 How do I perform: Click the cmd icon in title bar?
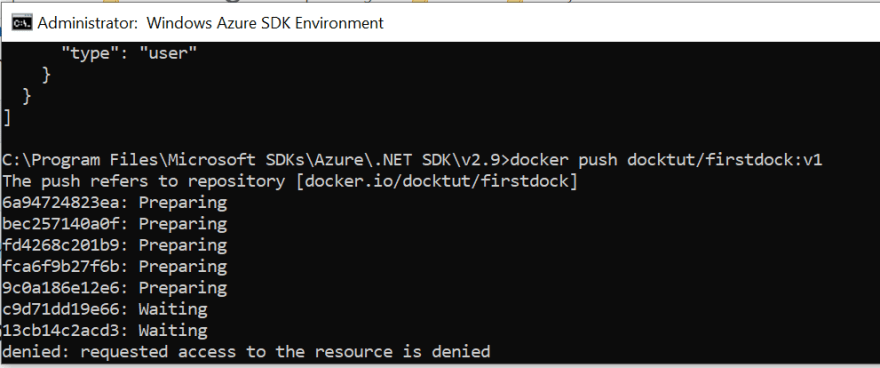pyautogui.click(x=22, y=23)
